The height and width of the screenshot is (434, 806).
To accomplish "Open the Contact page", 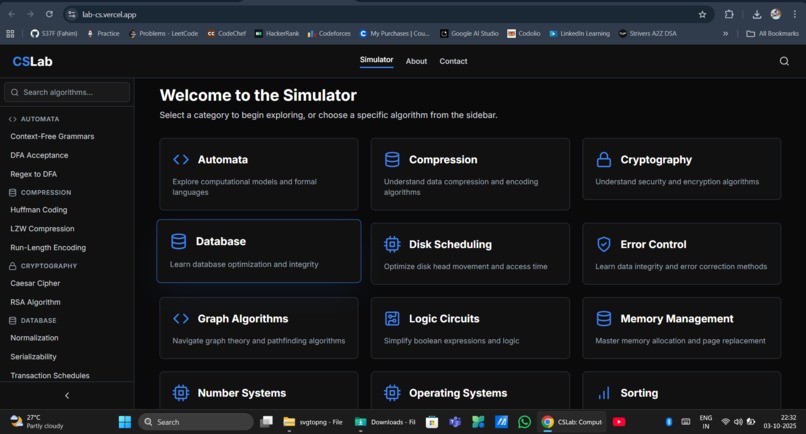I will 453,61.
